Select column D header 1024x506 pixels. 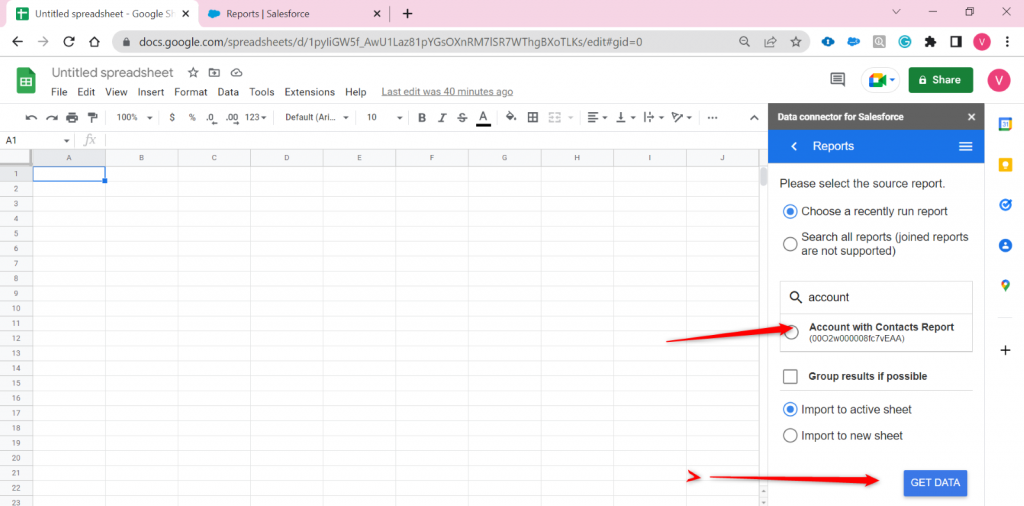coord(287,158)
